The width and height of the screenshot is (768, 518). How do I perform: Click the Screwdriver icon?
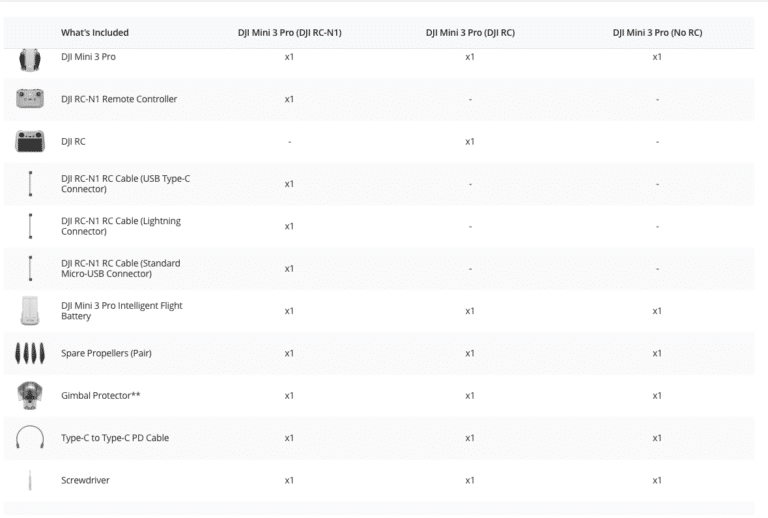click(x=31, y=480)
